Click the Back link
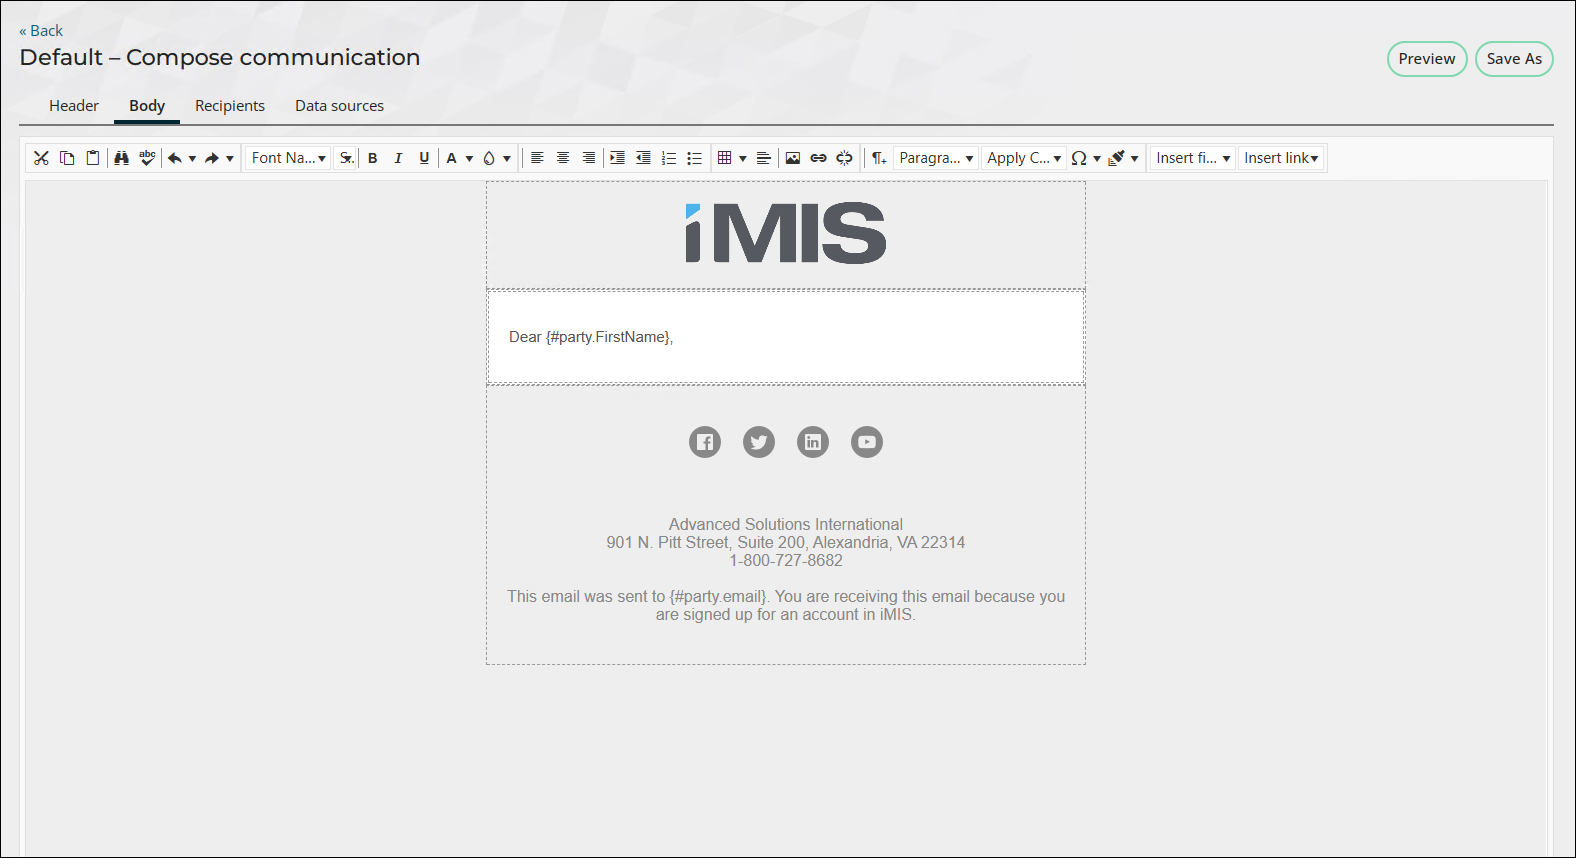The height and width of the screenshot is (858, 1576). [41, 31]
